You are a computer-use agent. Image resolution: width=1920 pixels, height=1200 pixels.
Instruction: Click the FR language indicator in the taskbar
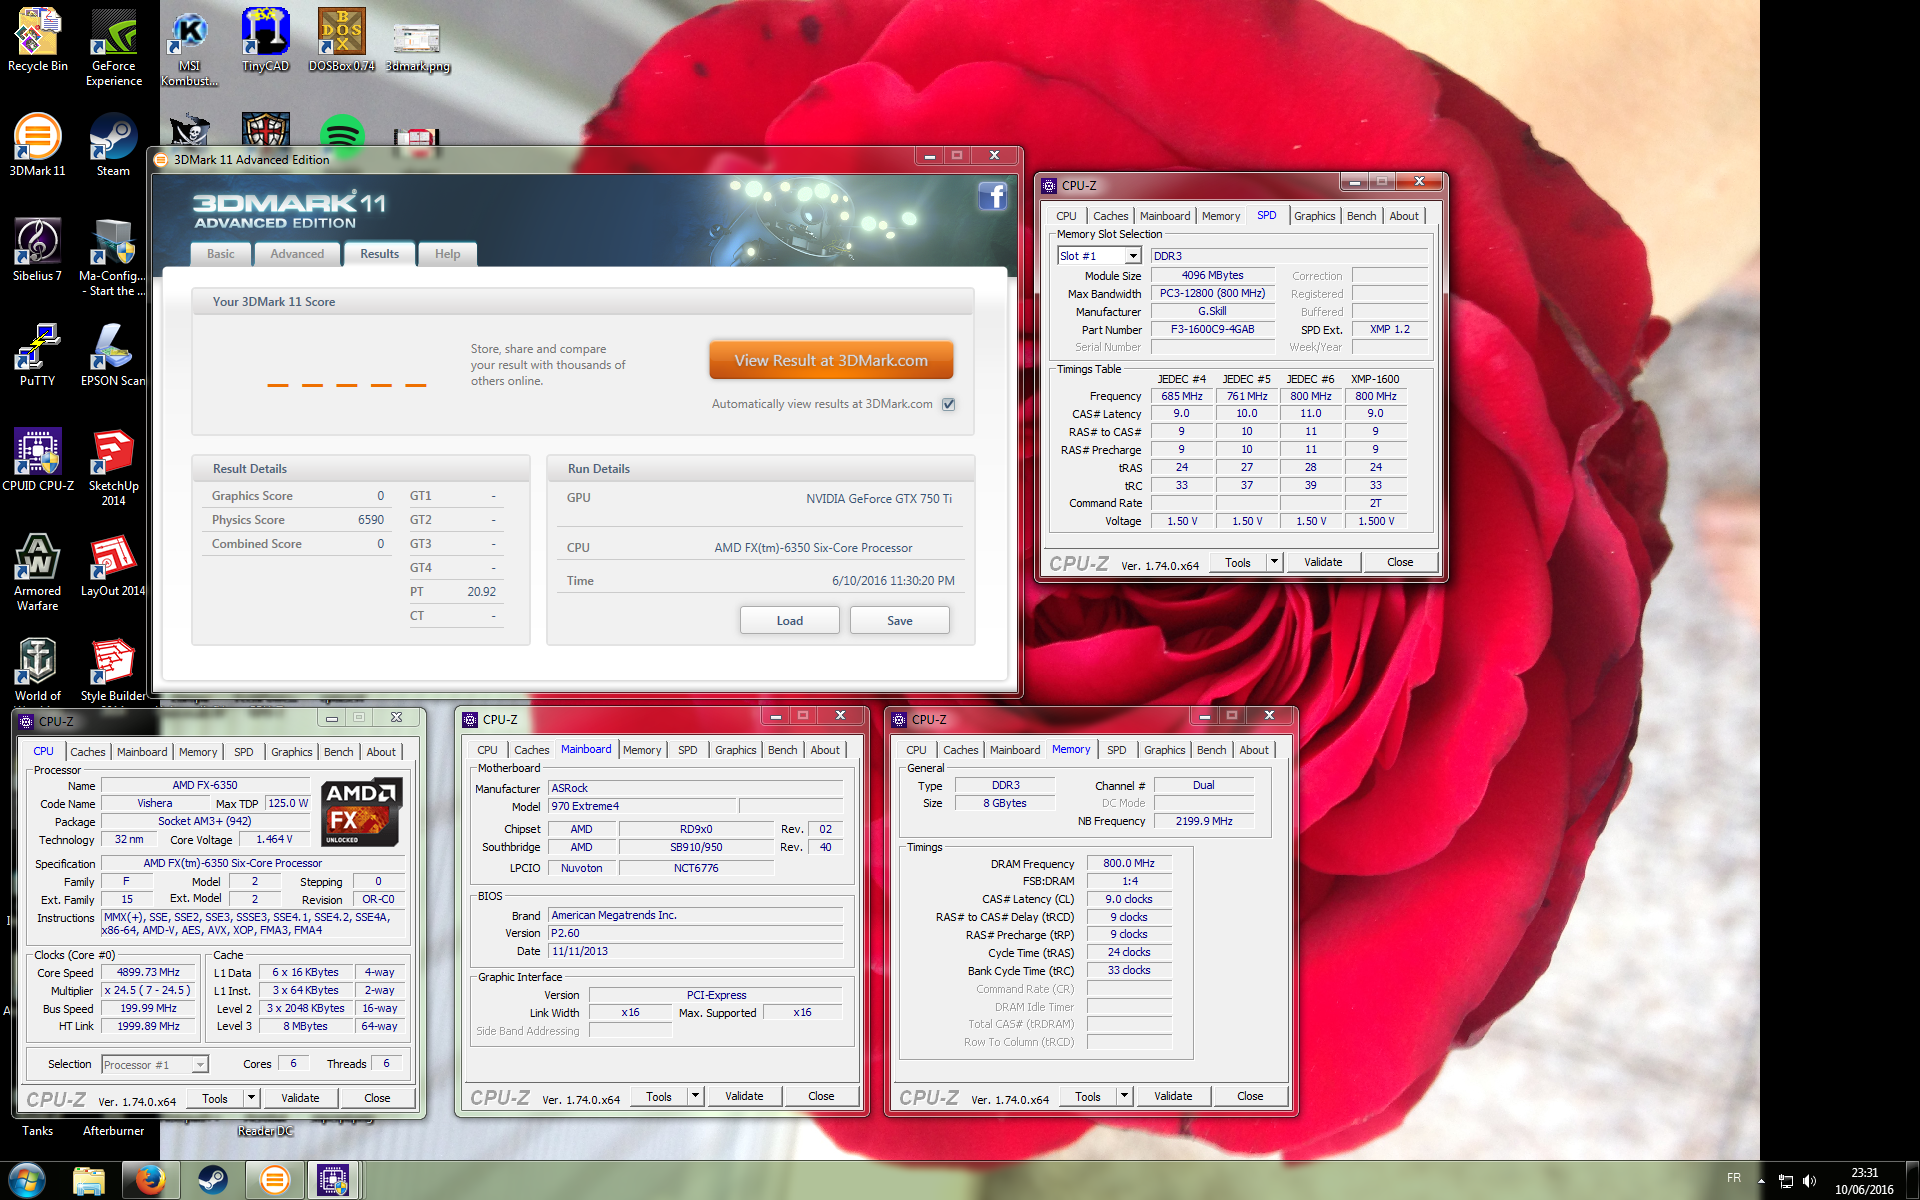tap(1734, 1178)
